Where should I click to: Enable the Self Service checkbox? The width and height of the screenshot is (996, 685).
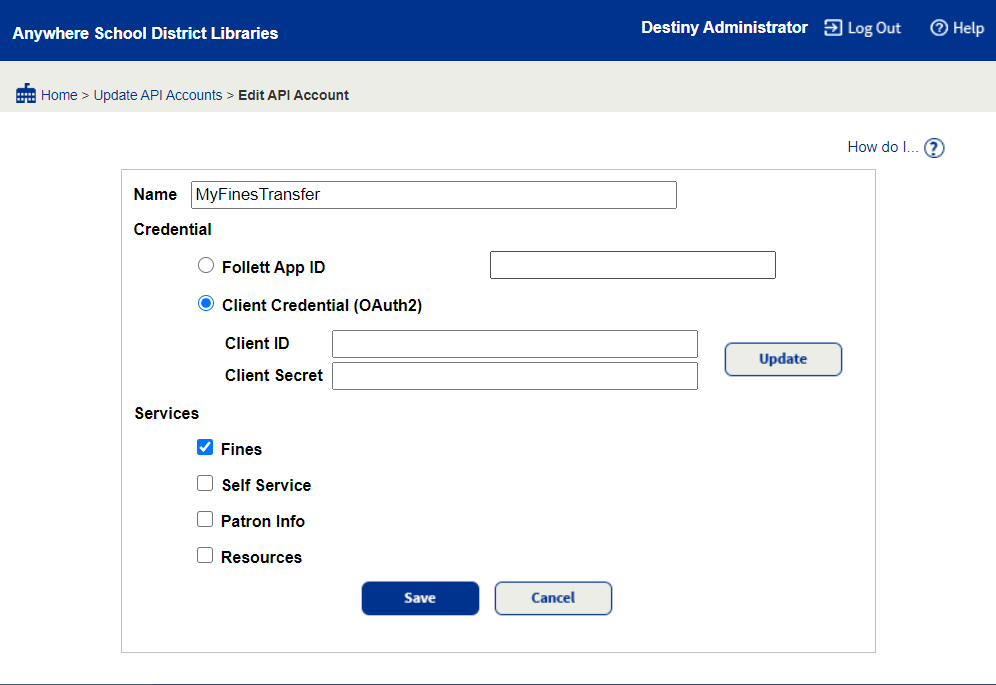205,483
